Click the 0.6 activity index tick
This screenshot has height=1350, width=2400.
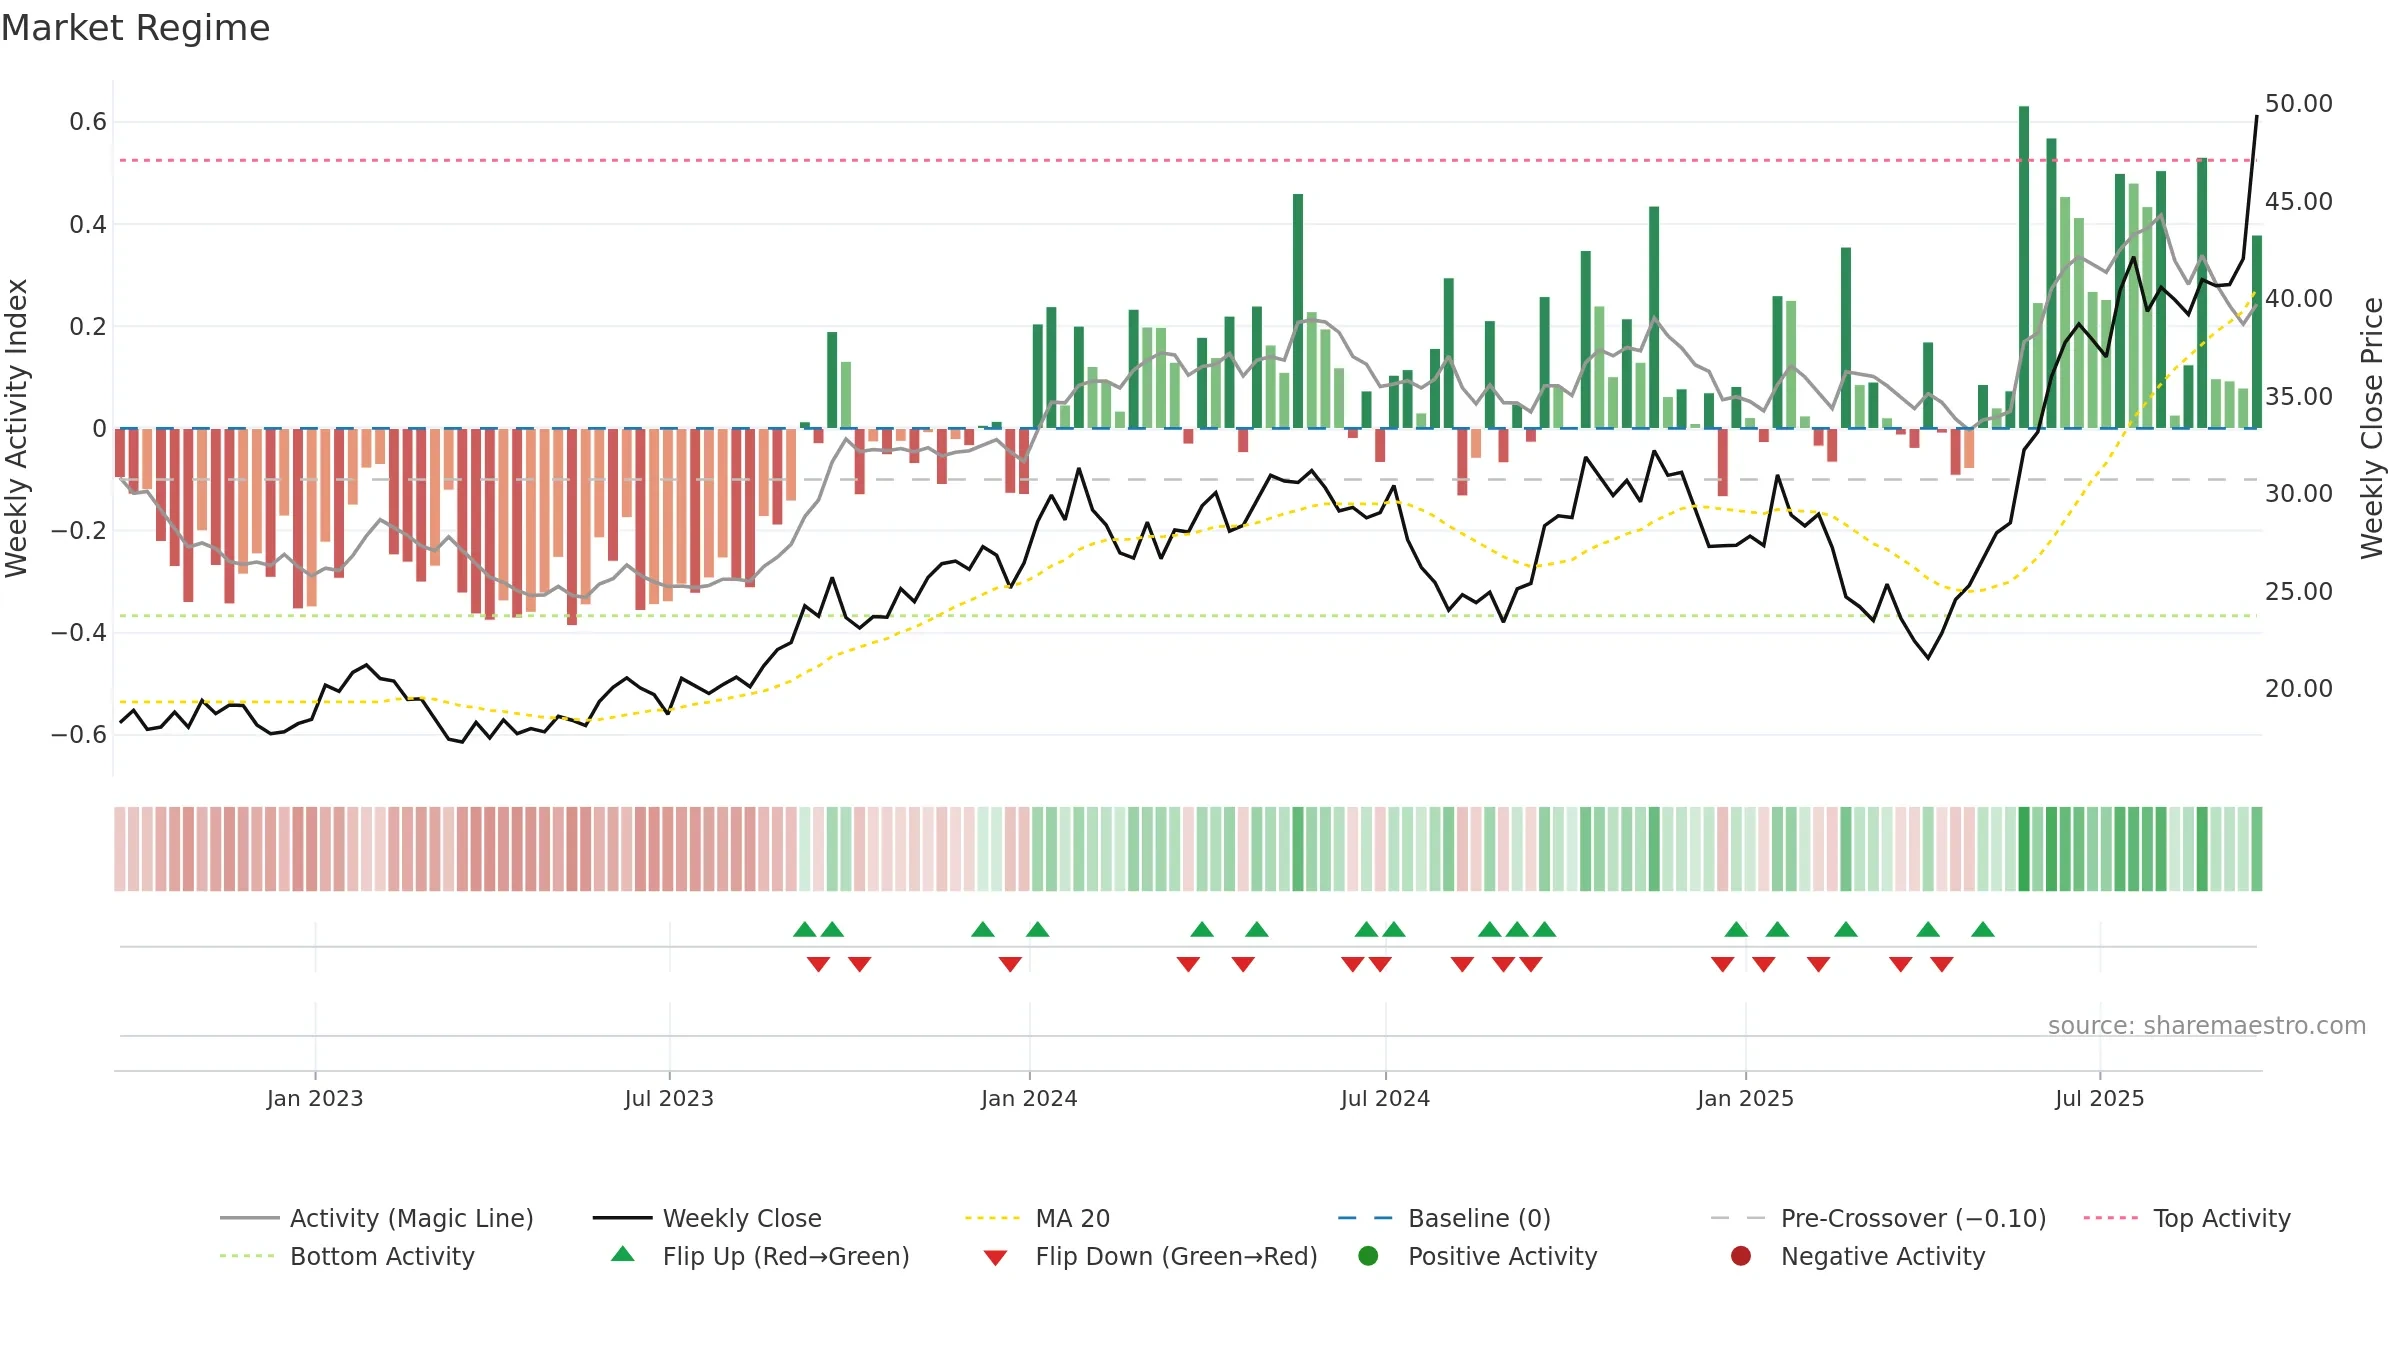point(88,122)
